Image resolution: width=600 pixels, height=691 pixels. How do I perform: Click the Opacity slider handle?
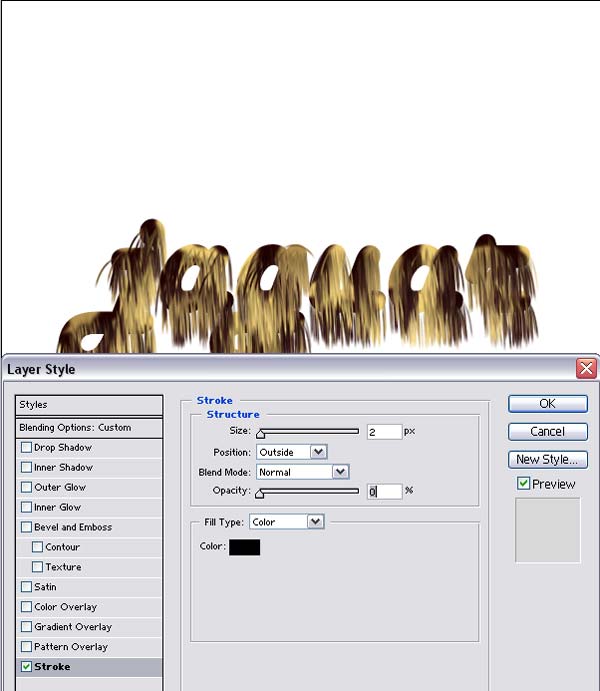[259, 494]
